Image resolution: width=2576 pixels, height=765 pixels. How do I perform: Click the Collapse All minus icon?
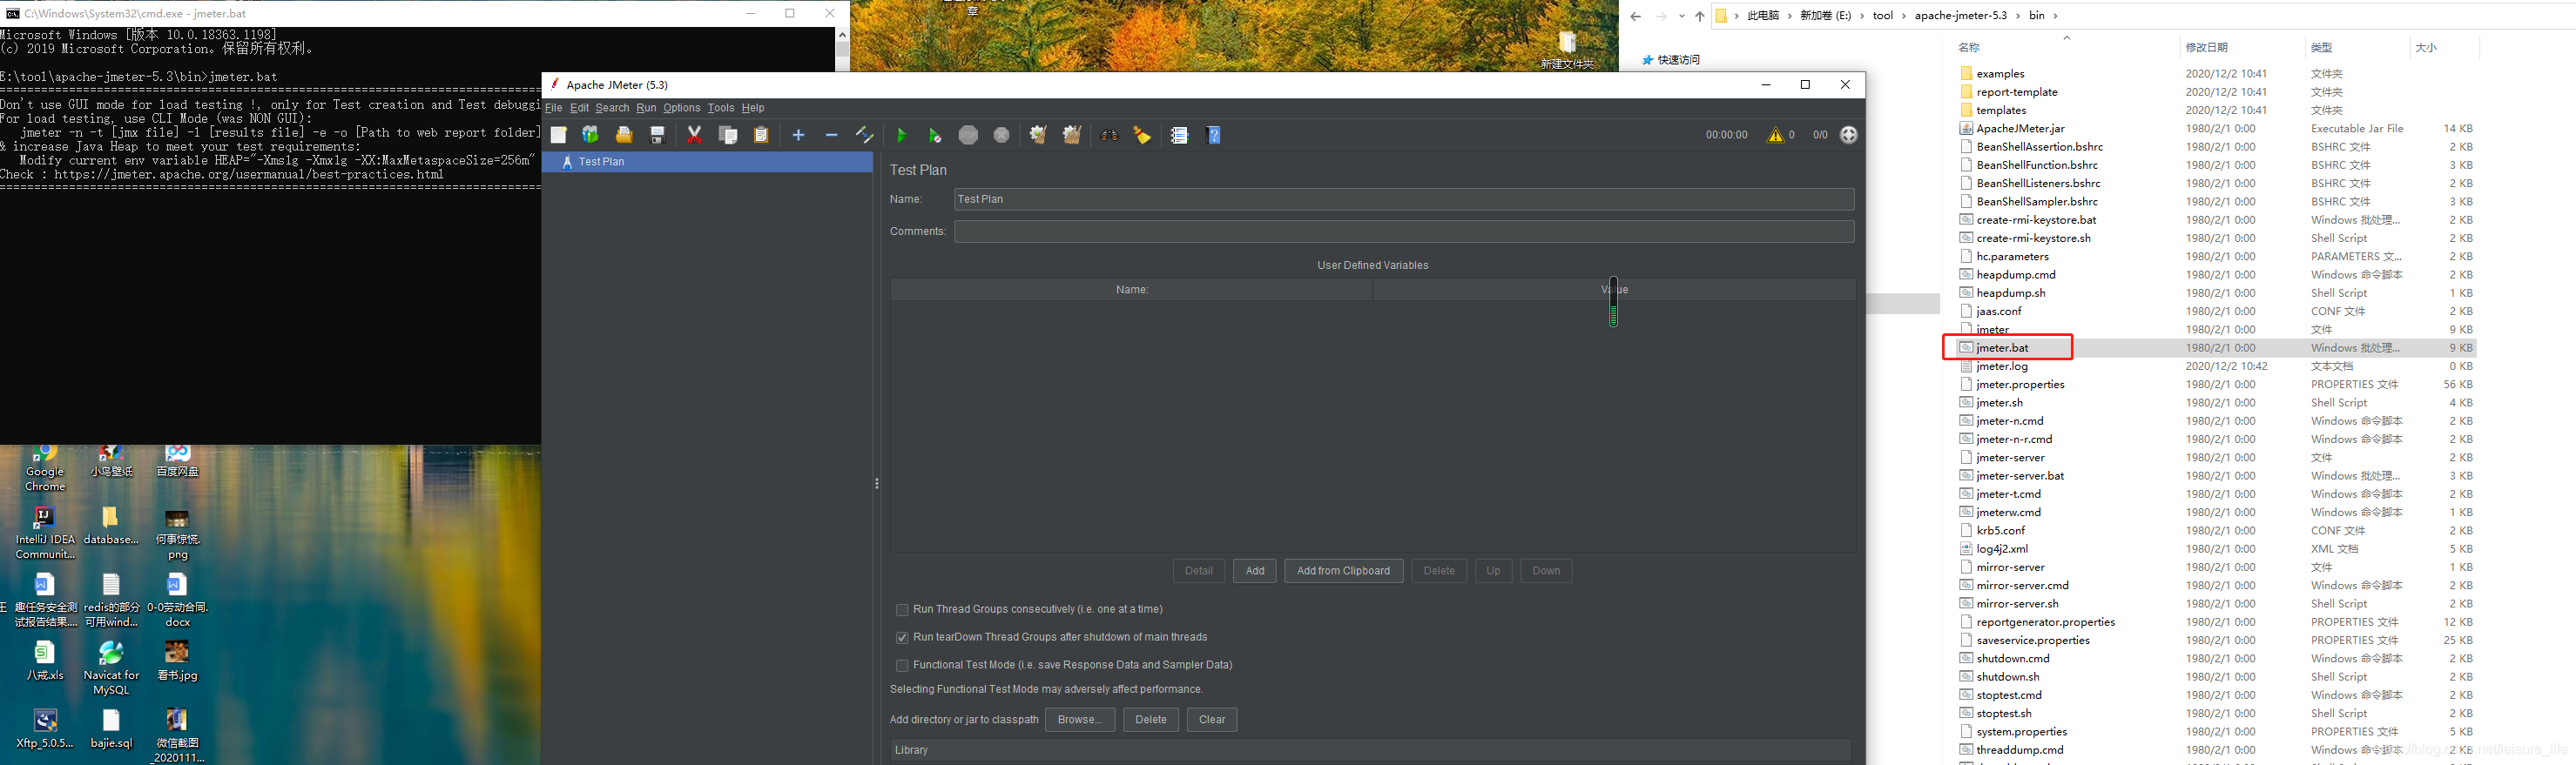831,135
